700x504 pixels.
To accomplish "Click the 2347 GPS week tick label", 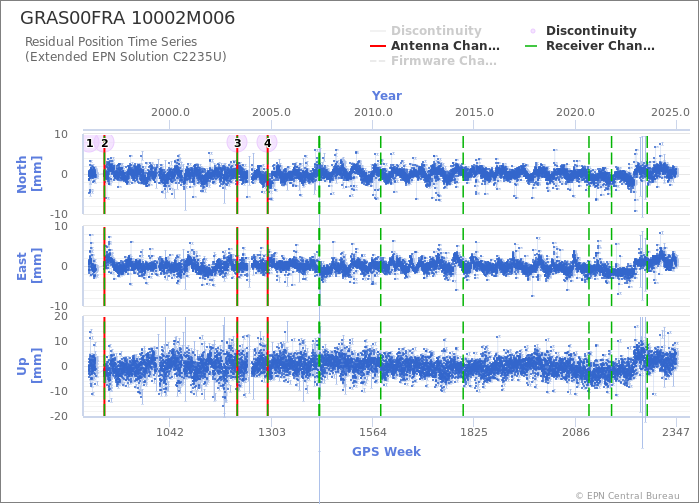I will point(676,432).
